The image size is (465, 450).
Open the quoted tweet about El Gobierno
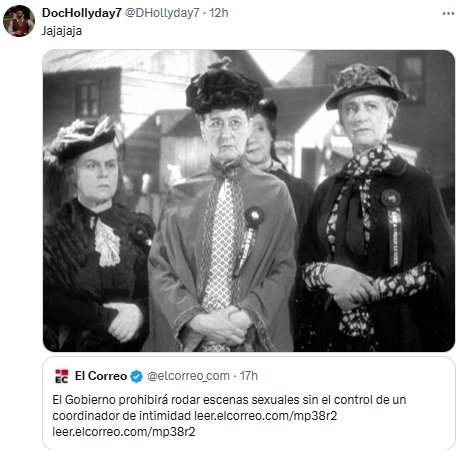coord(249,403)
